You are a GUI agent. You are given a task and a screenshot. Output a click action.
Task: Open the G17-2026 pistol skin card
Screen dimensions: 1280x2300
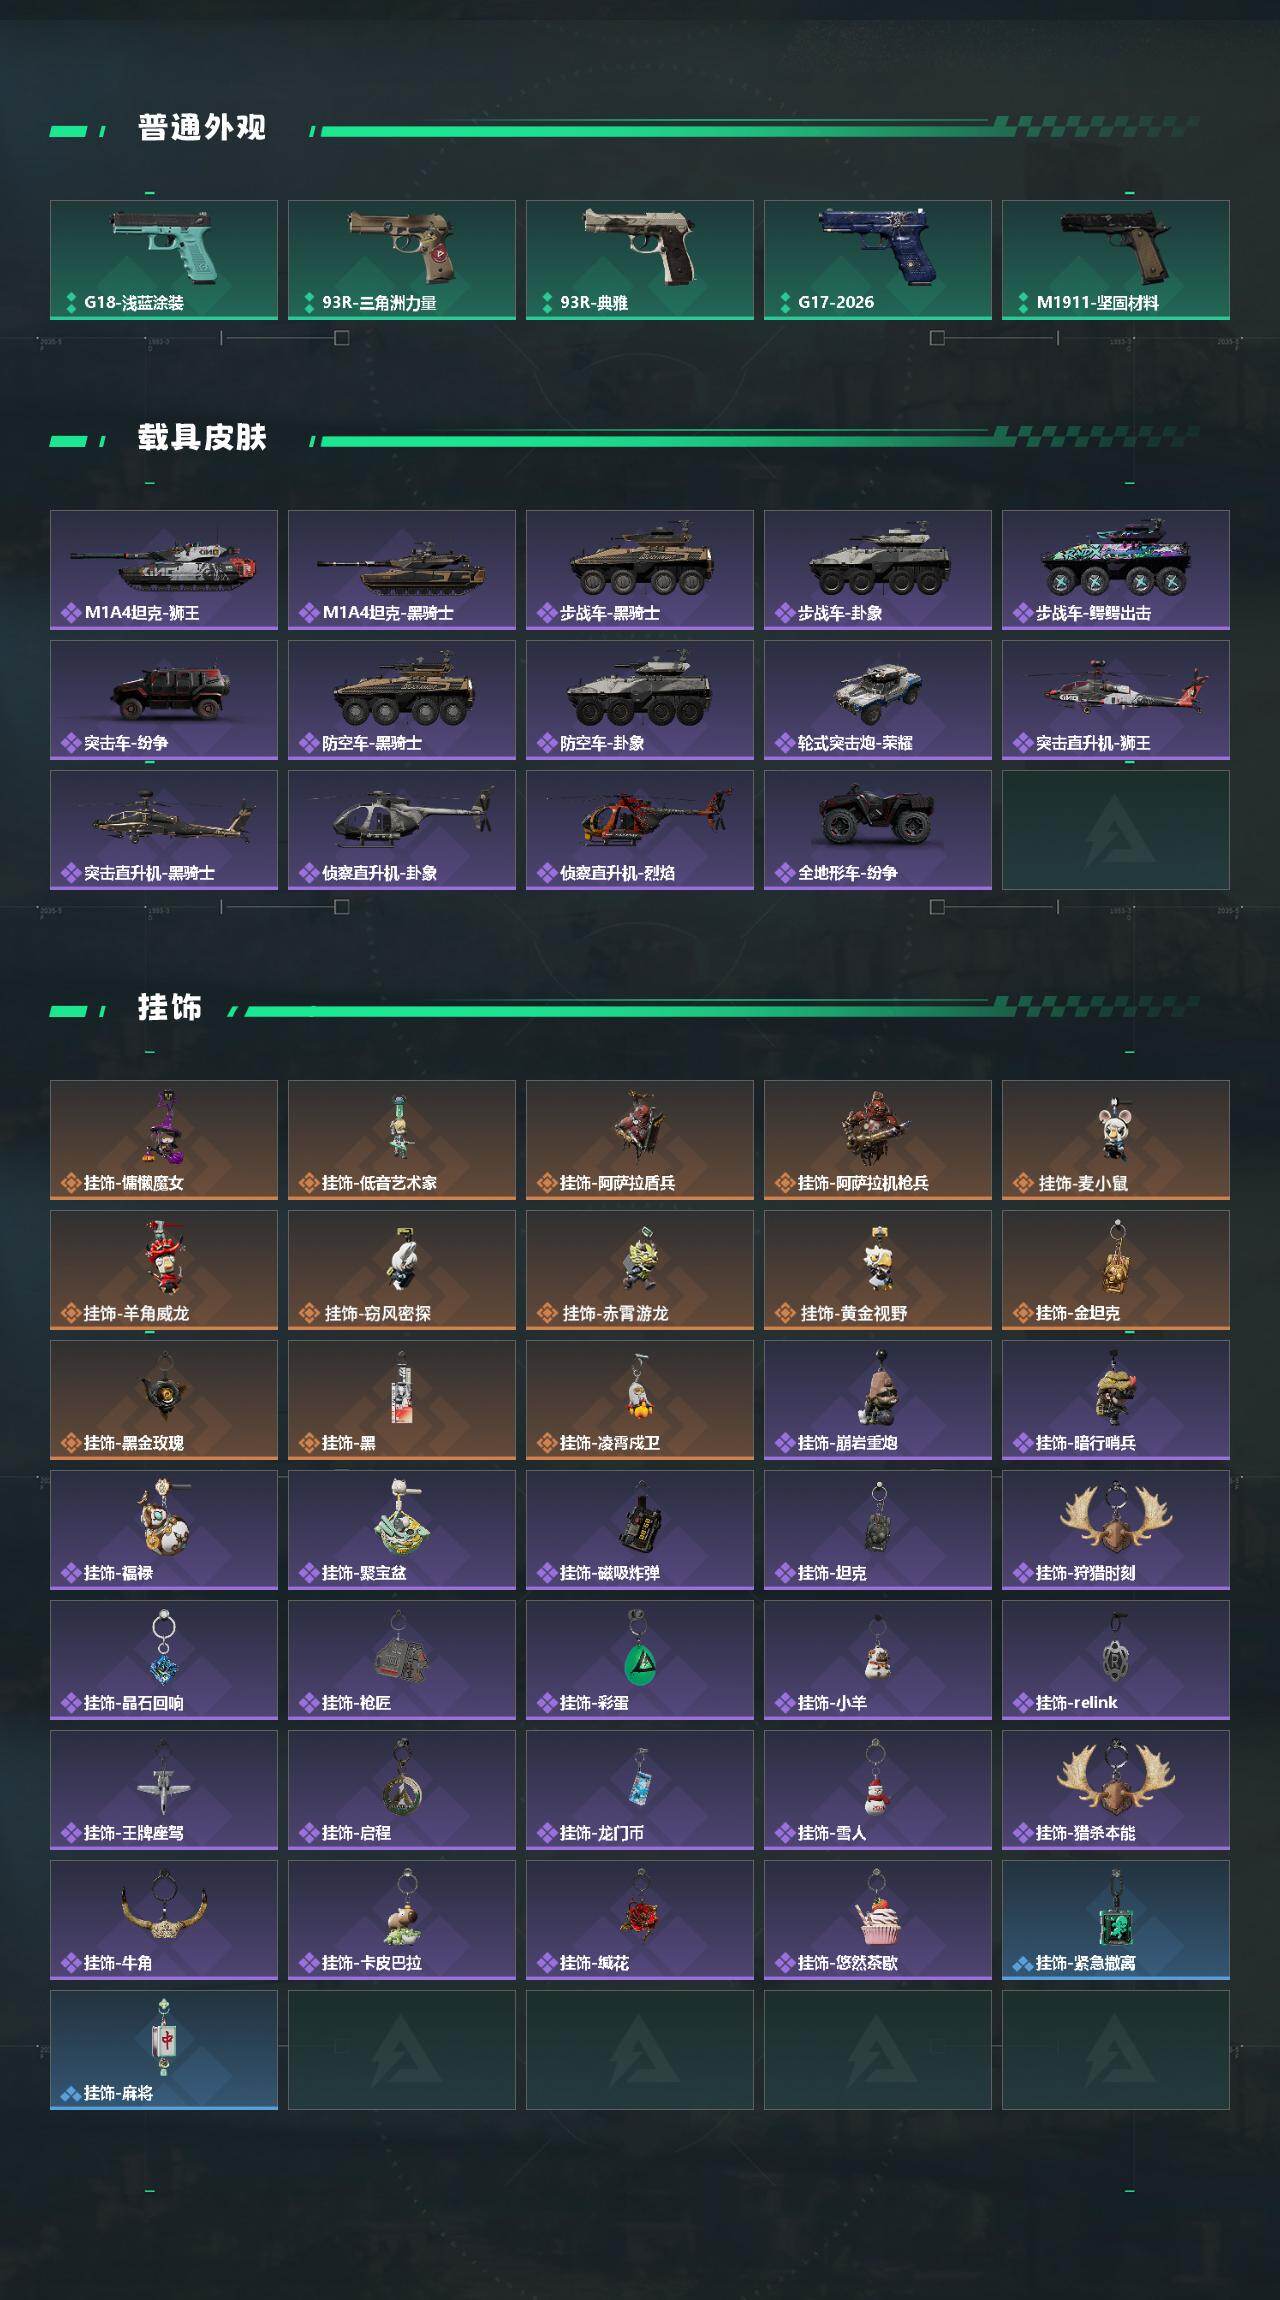[x=878, y=260]
